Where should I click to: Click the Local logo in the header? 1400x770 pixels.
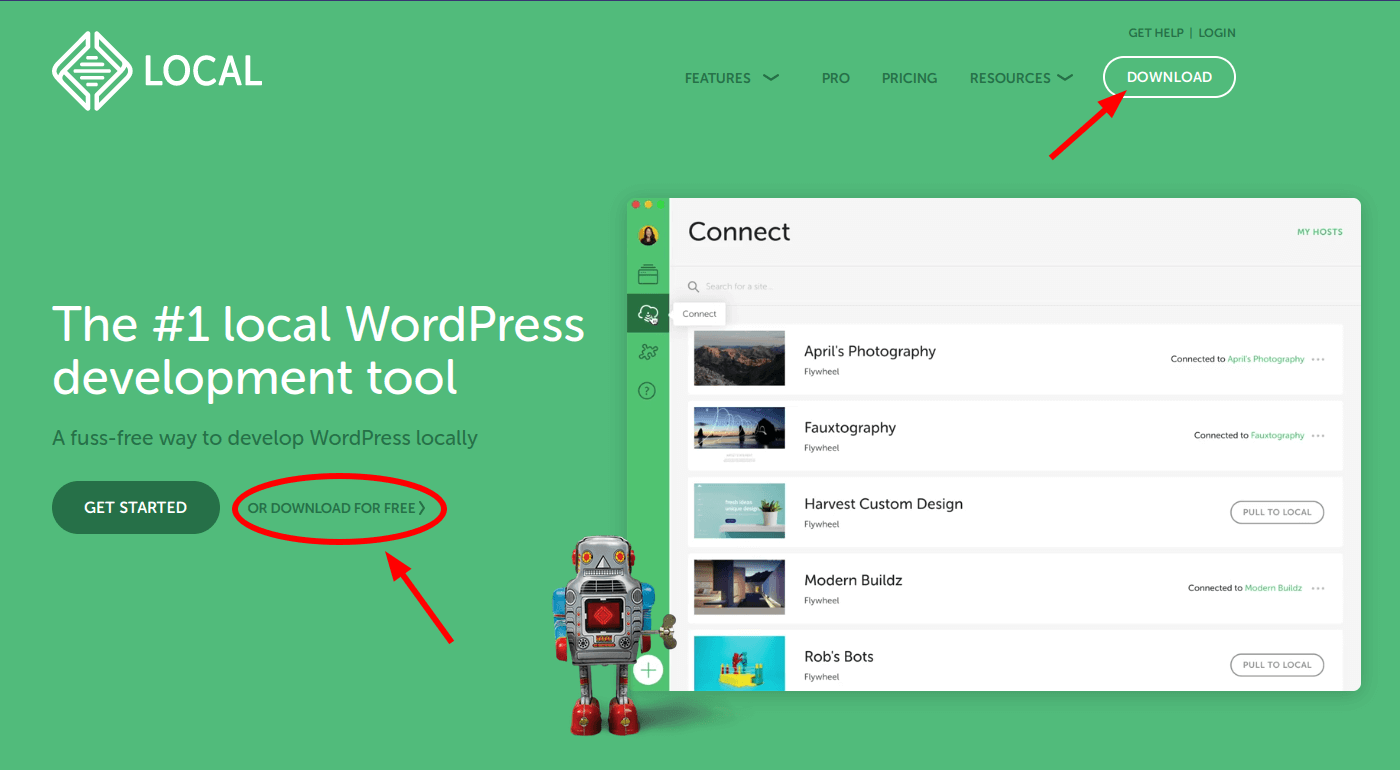pyautogui.click(x=157, y=71)
